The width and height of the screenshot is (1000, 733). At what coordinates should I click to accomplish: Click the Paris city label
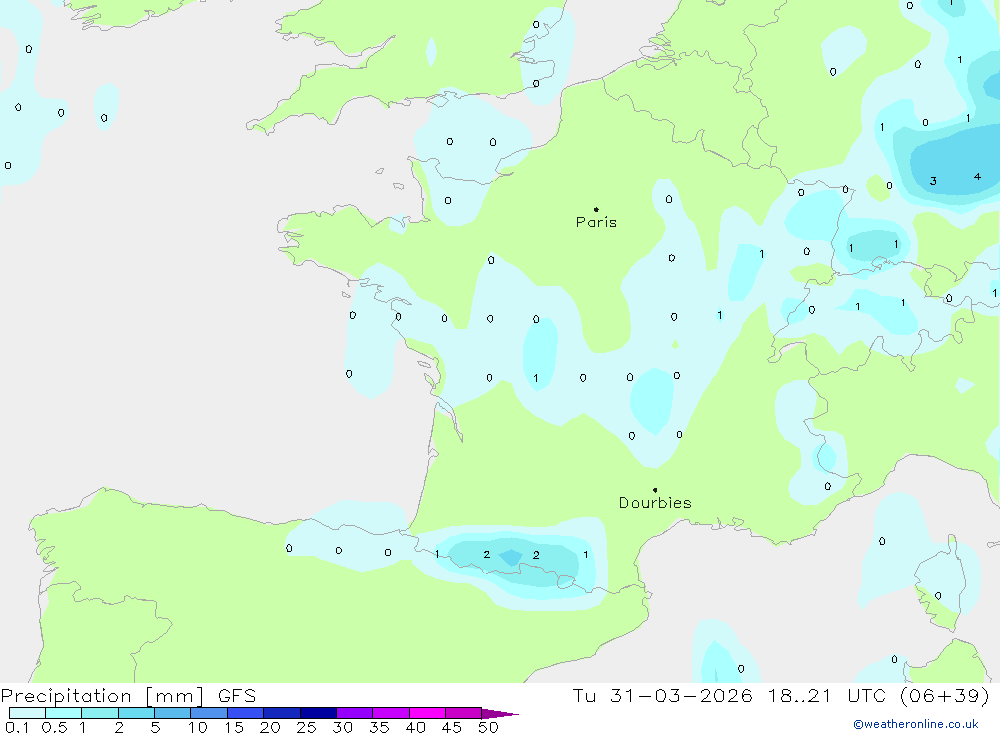pos(596,222)
